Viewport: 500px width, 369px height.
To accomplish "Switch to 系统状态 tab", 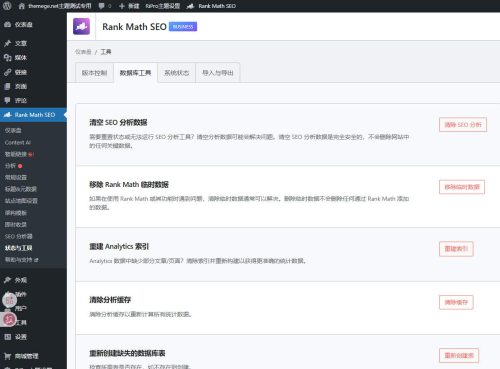I will point(177,73).
